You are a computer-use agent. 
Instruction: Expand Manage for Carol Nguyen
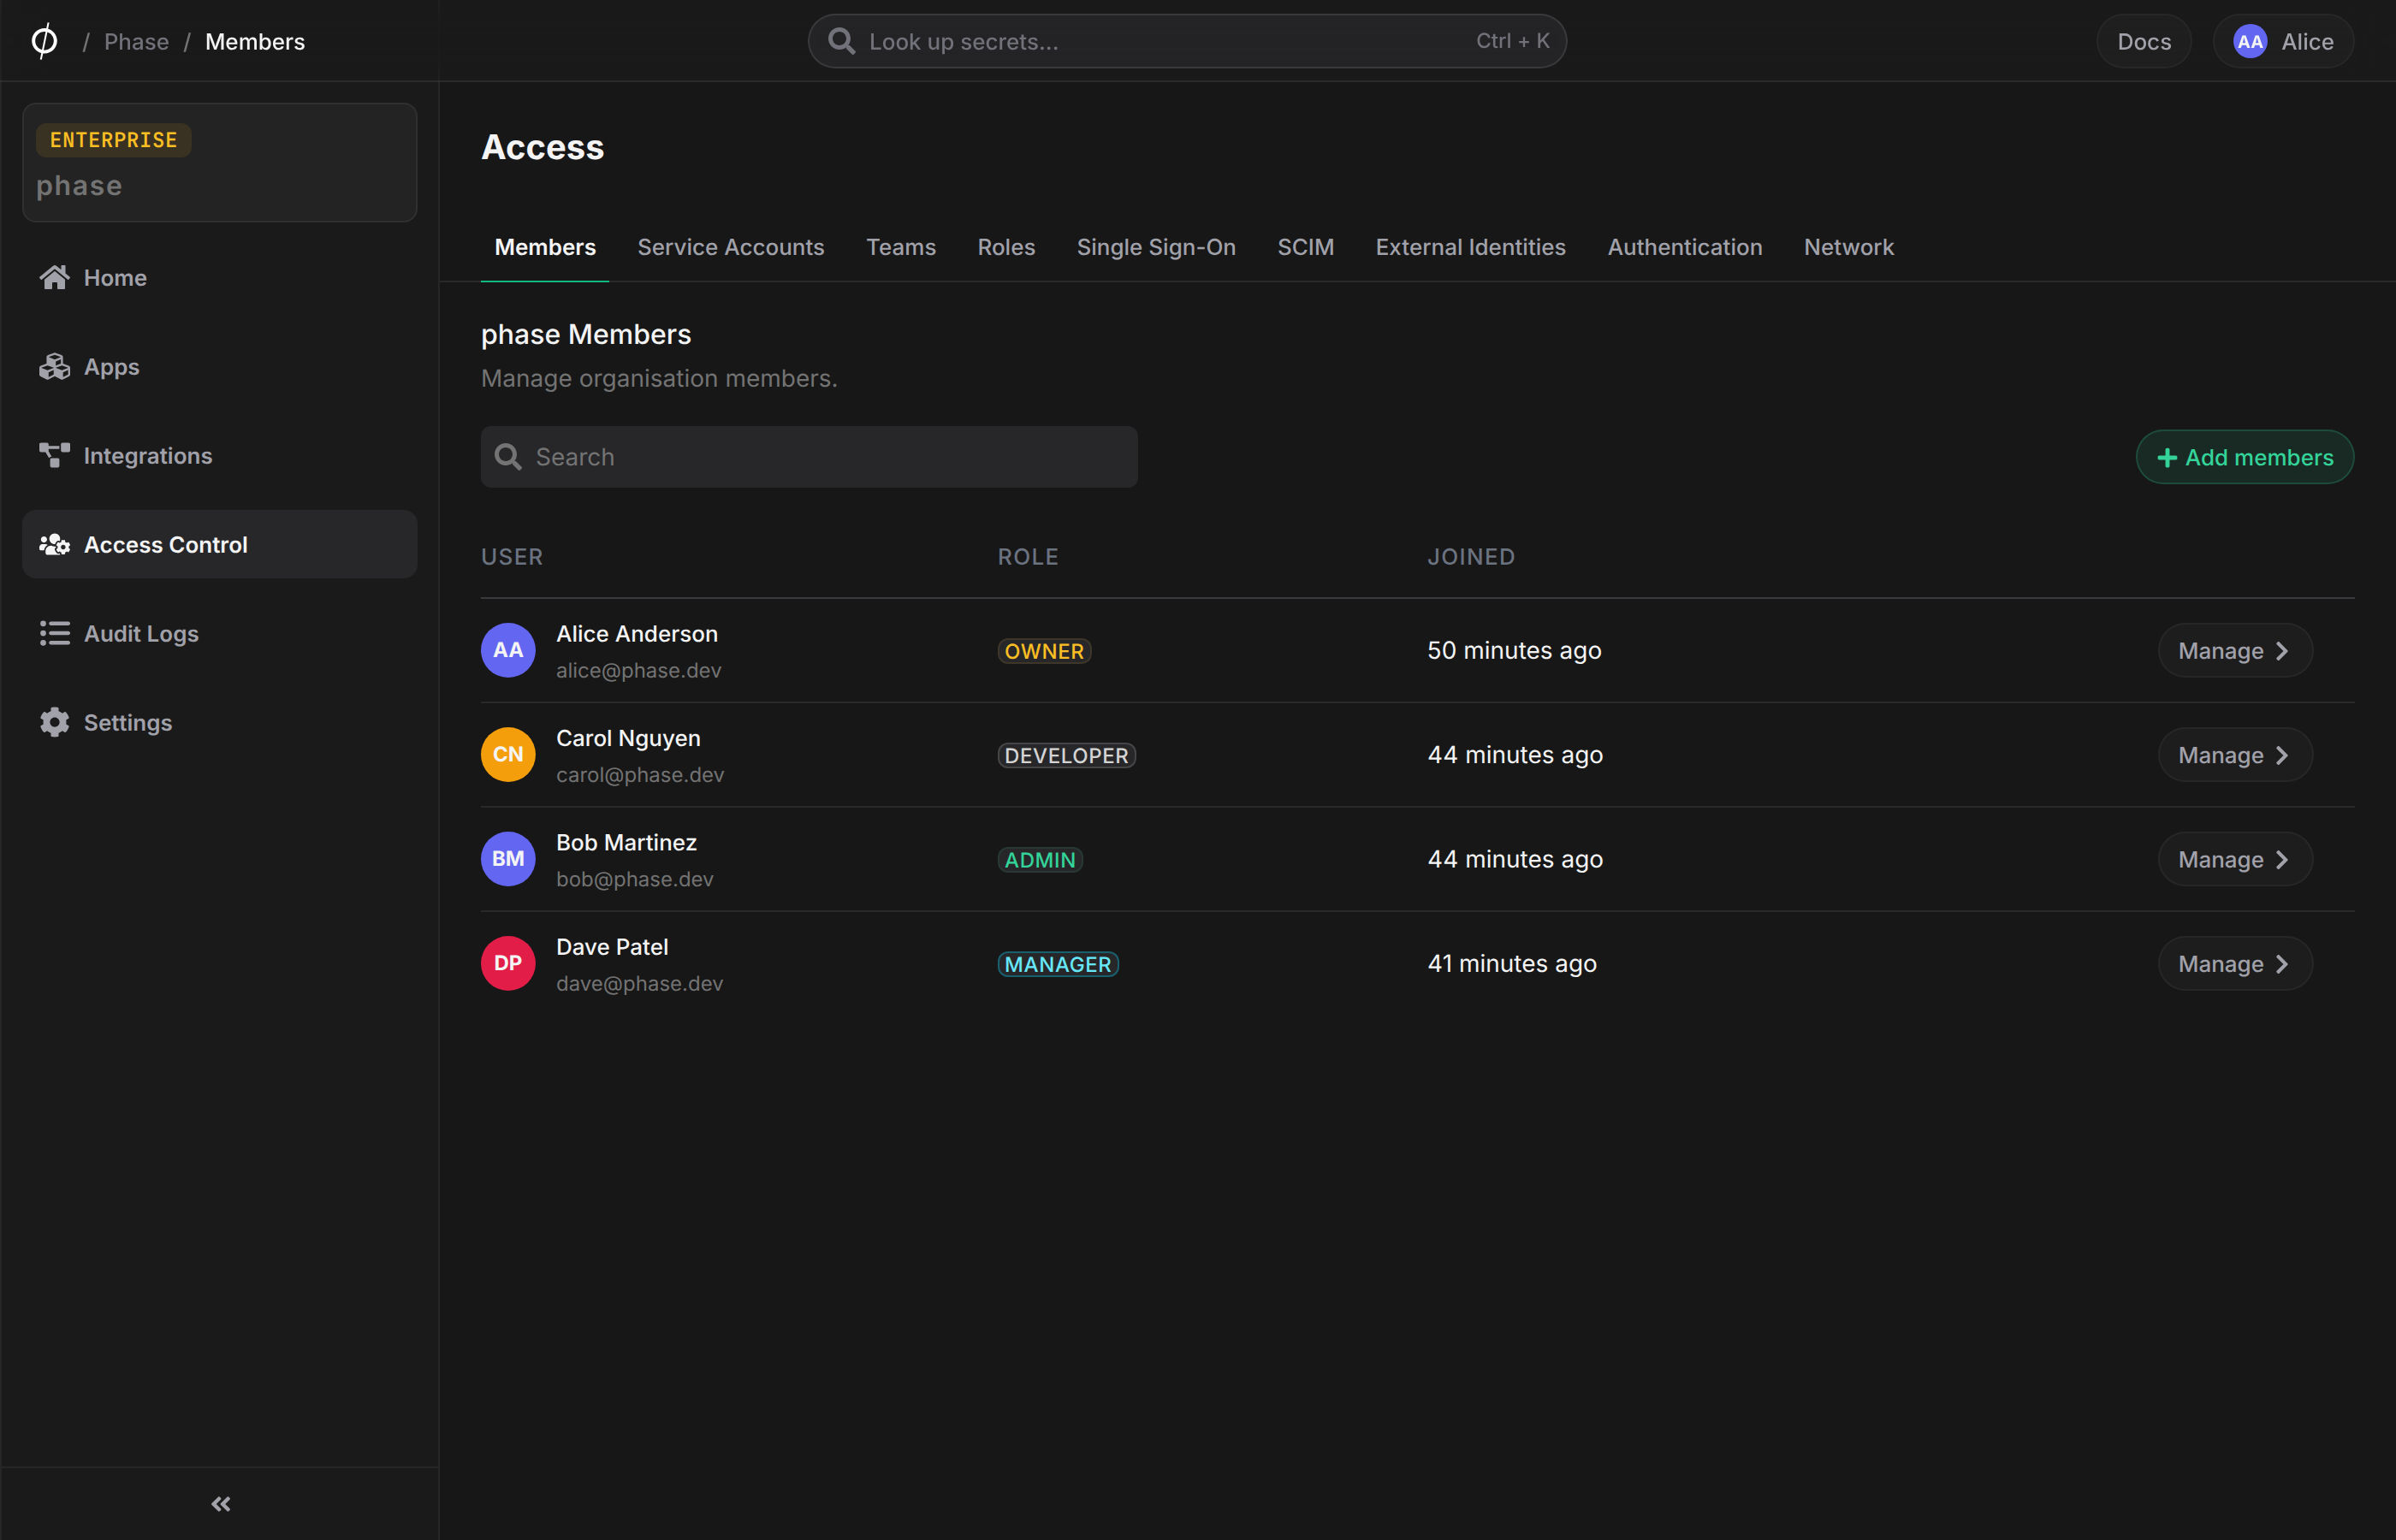2235,755
